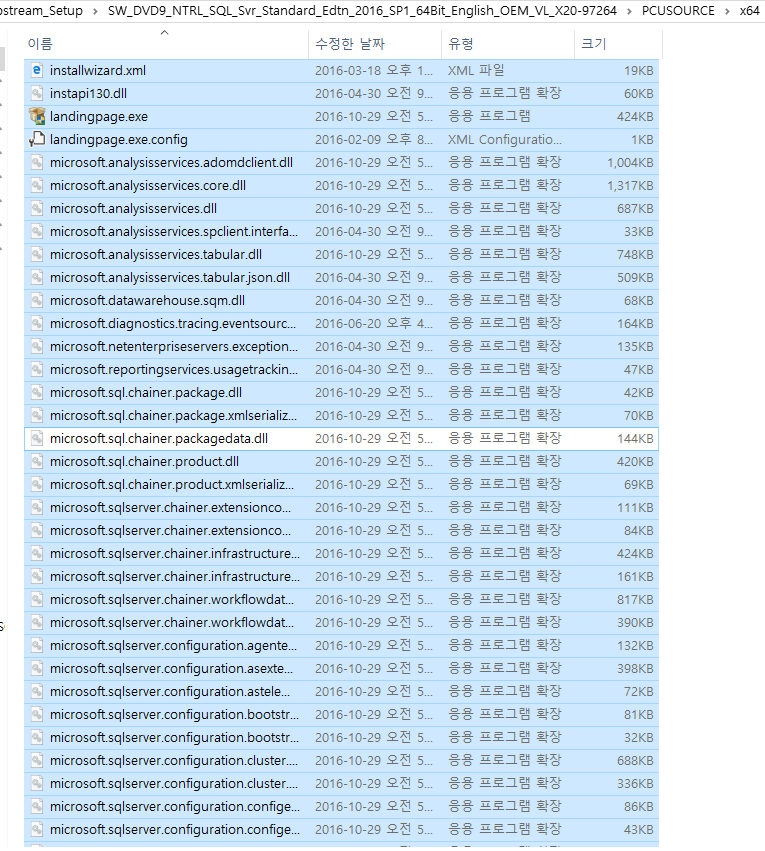The image size is (765, 851).
Task: Click the XML Configuratio... type cell
Action: pos(505,139)
